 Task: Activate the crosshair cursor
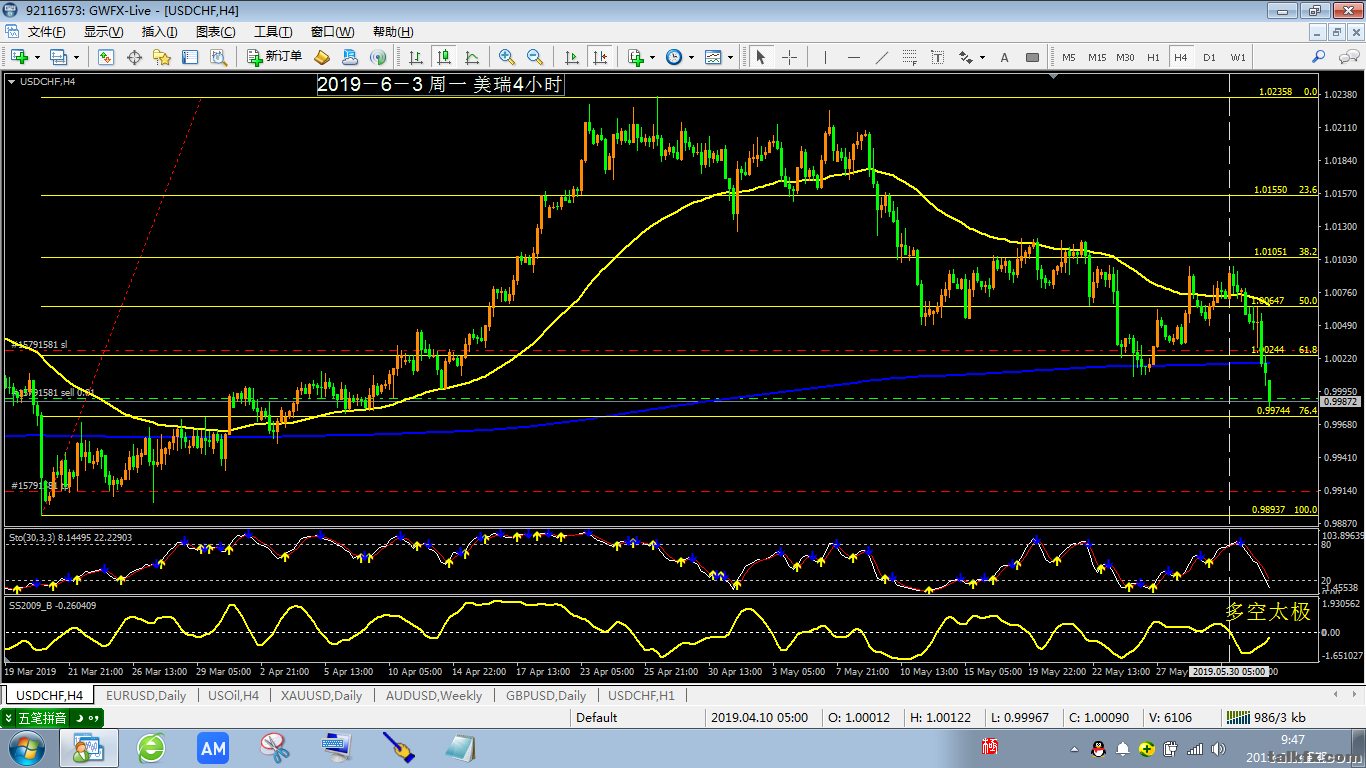pos(789,57)
